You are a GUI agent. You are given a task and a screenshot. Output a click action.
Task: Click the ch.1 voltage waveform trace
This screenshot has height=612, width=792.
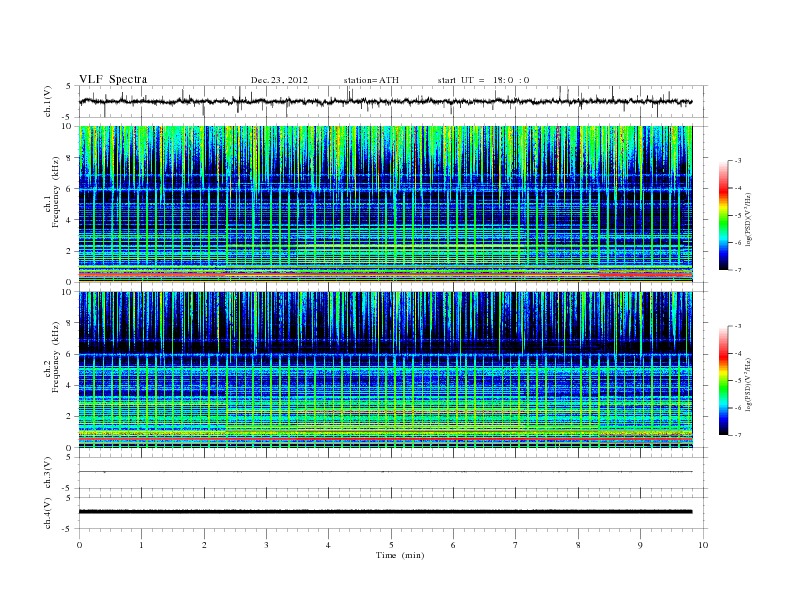click(x=385, y=101)
